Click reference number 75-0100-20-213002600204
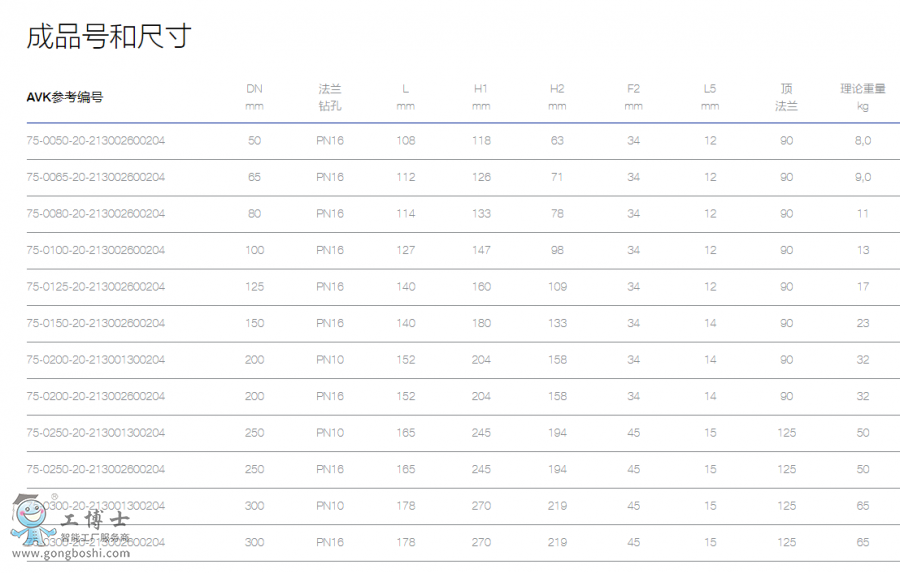The height and width of the screenshot is (573, 900). 96,250
